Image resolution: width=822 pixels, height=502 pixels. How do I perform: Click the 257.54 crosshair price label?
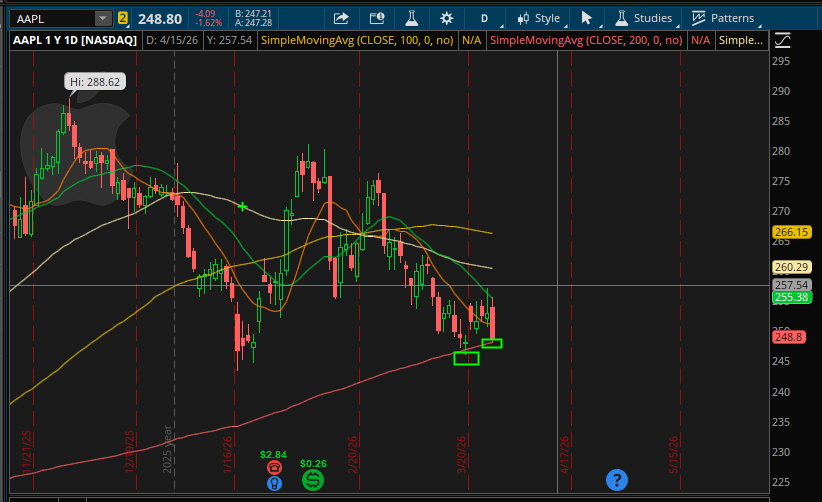click(x=792, y=285)
